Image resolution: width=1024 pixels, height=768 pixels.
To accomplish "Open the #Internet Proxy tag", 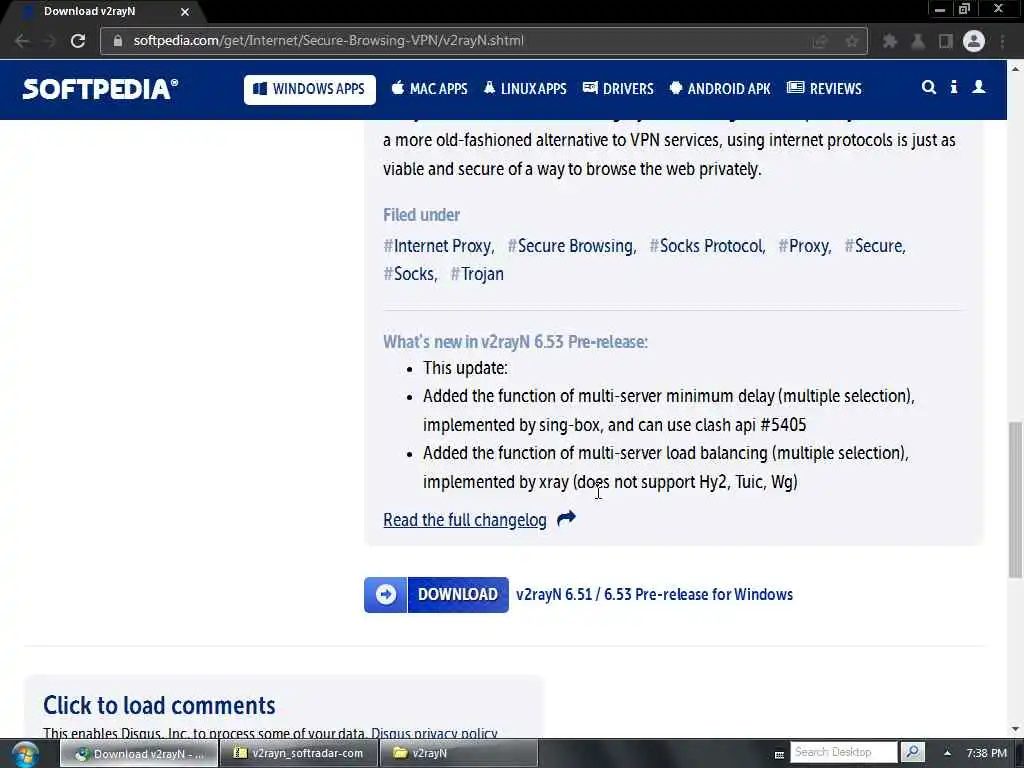I will pos(439,246).
